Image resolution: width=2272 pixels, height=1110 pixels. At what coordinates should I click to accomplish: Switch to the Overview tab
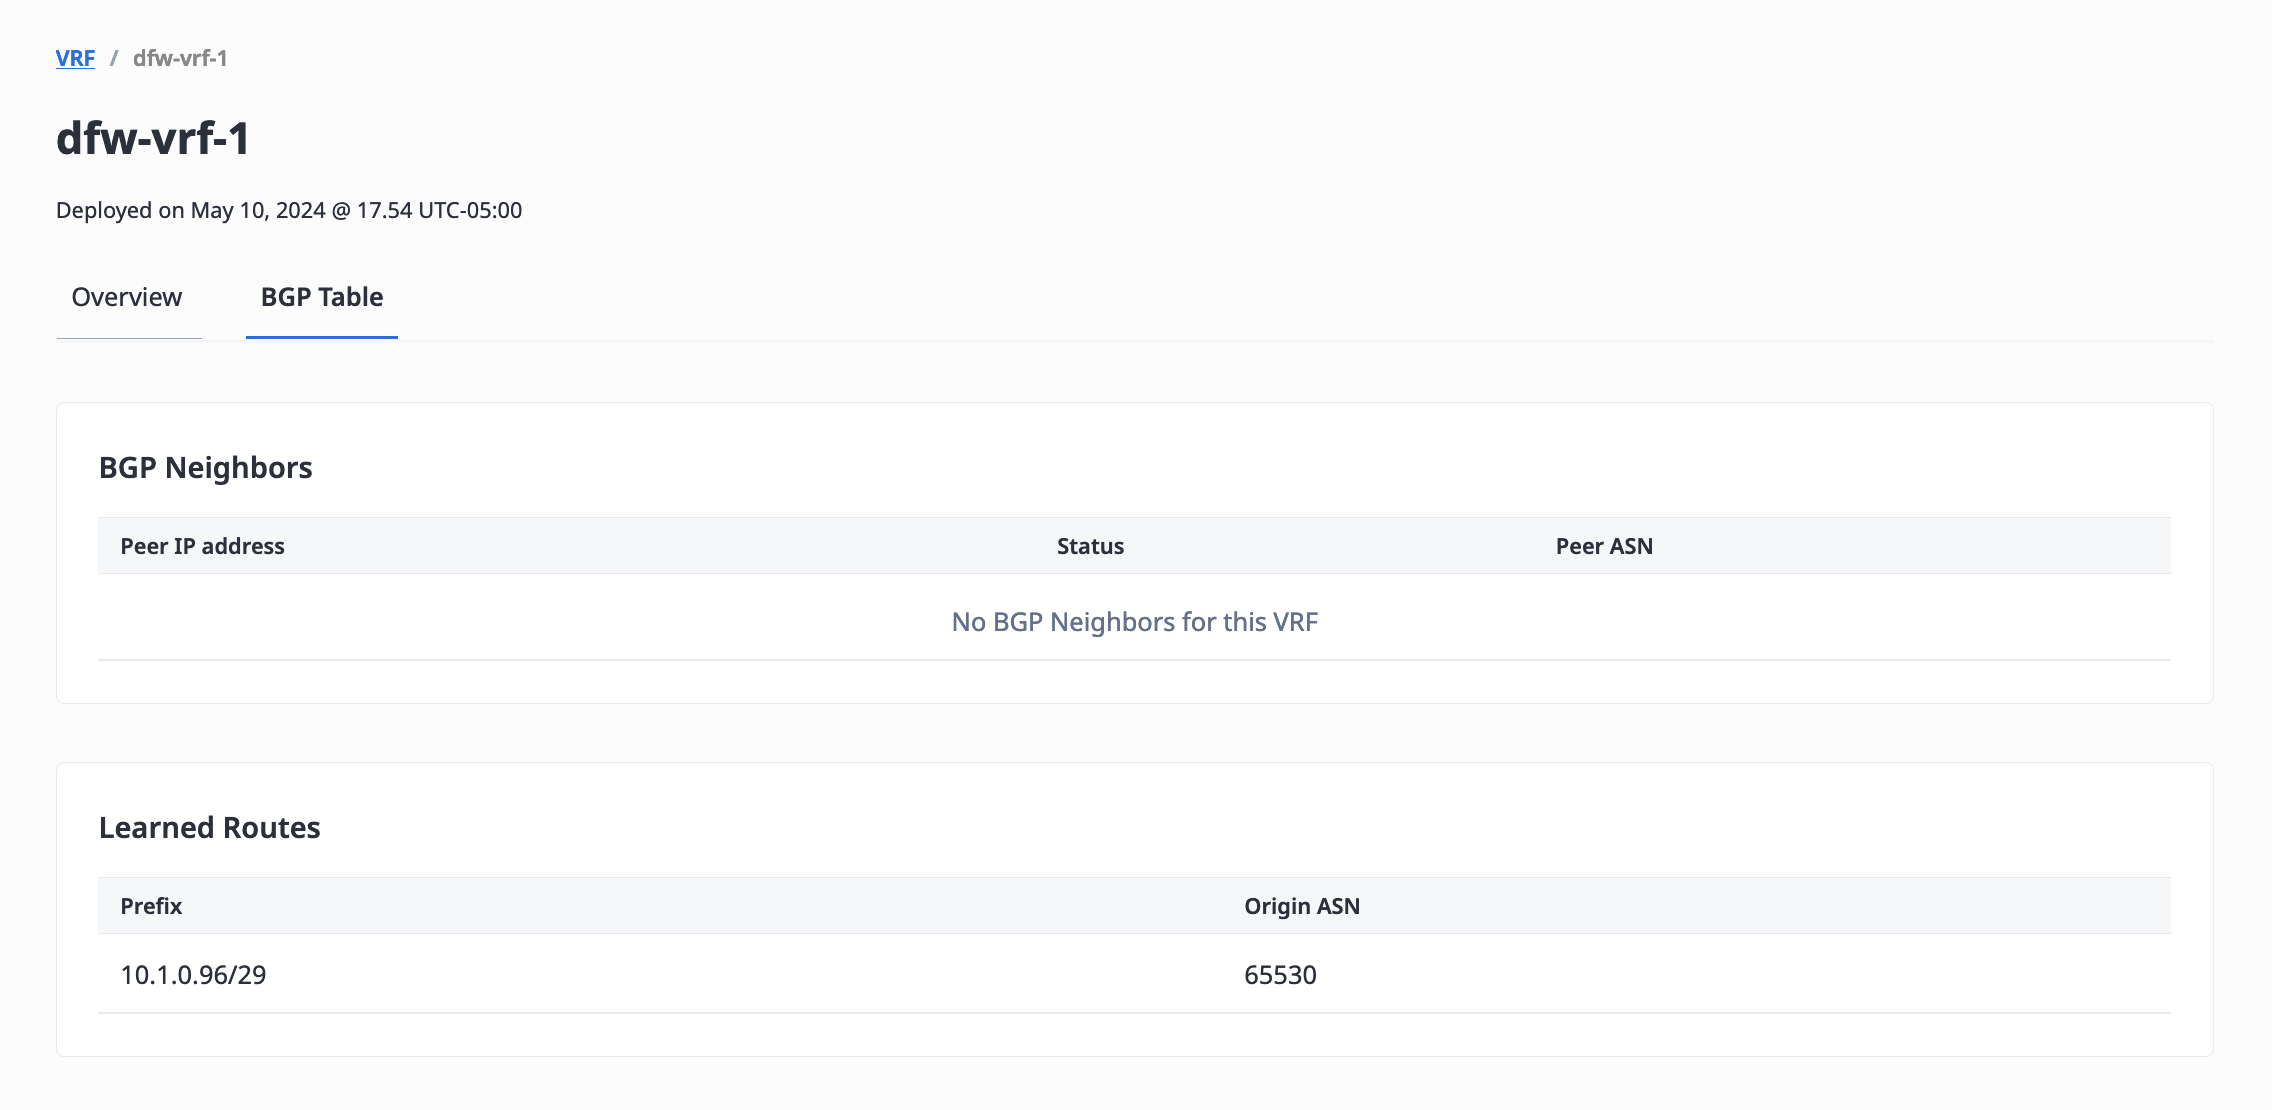coord(127,297)
